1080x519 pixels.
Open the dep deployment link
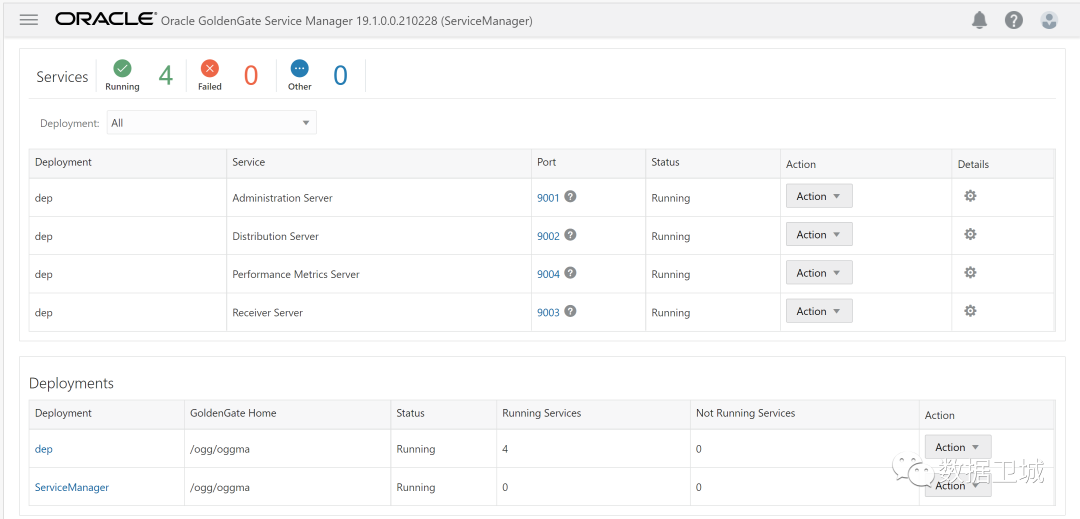[x=43, y=449]
